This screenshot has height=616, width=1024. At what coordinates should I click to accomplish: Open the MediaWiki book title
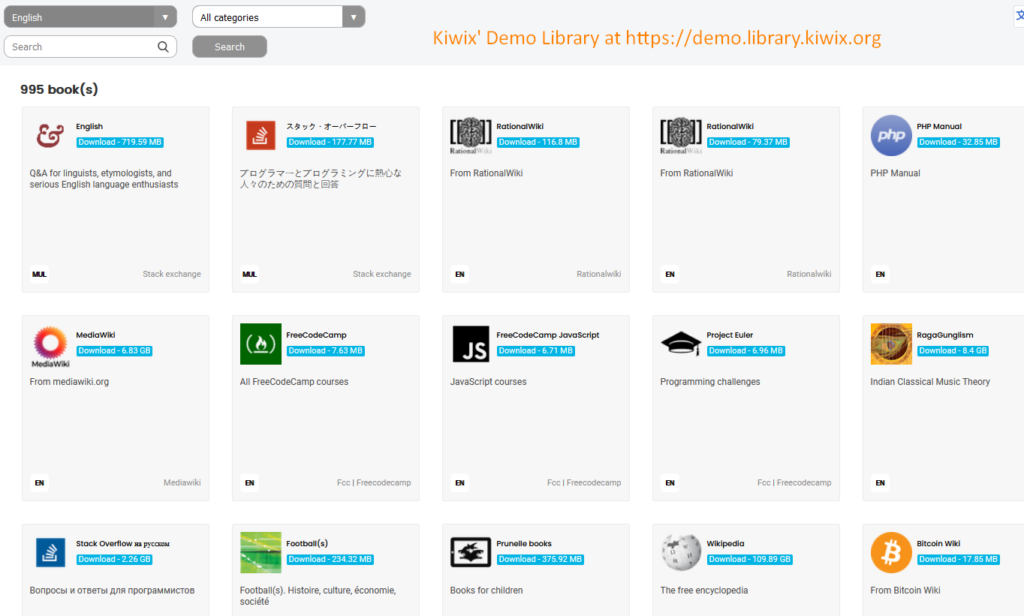pyautogui.click(x=95, y=334)
